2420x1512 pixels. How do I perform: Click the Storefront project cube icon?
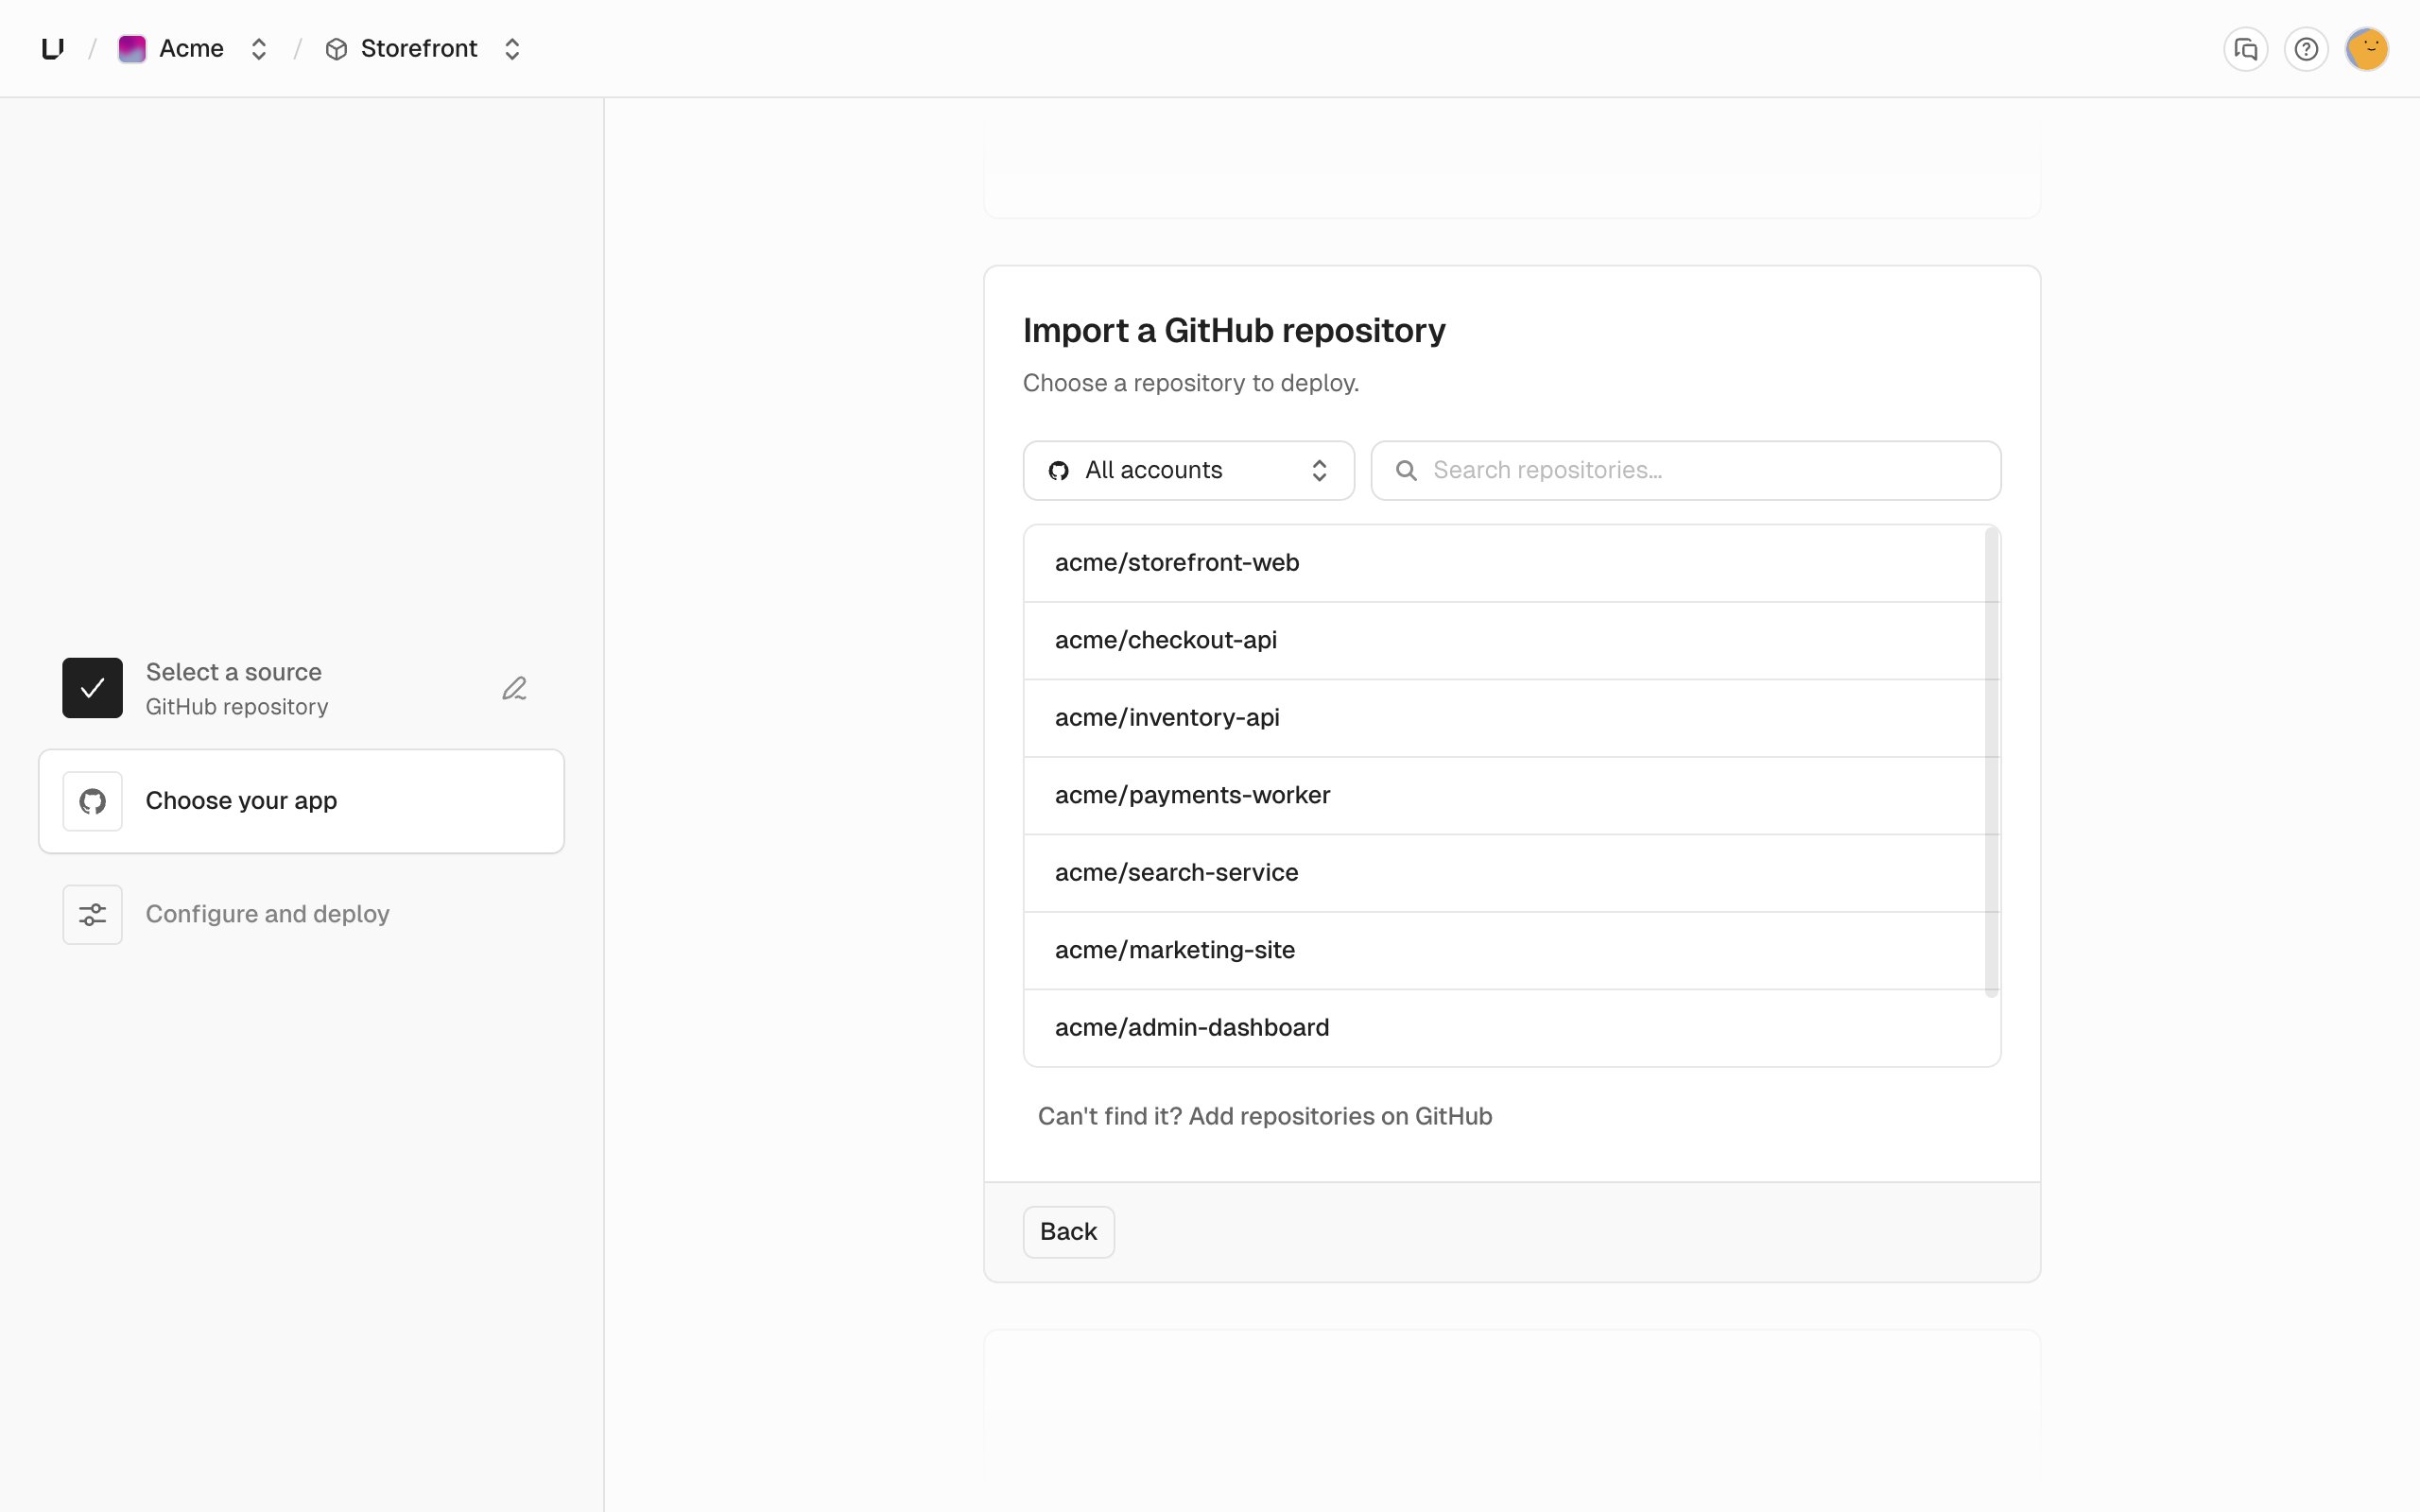(x=337, y=49)
